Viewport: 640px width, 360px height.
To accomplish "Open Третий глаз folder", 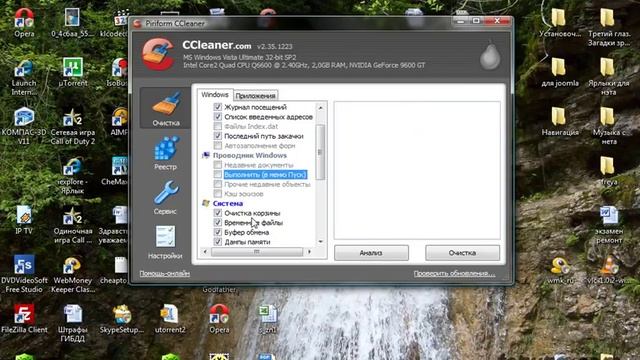I will click(609, 27).
